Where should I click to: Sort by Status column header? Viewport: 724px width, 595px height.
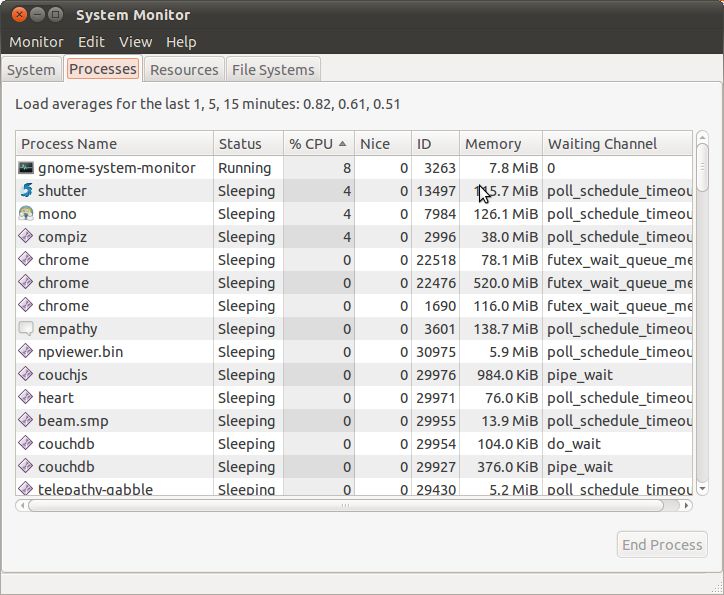point(248,144)
